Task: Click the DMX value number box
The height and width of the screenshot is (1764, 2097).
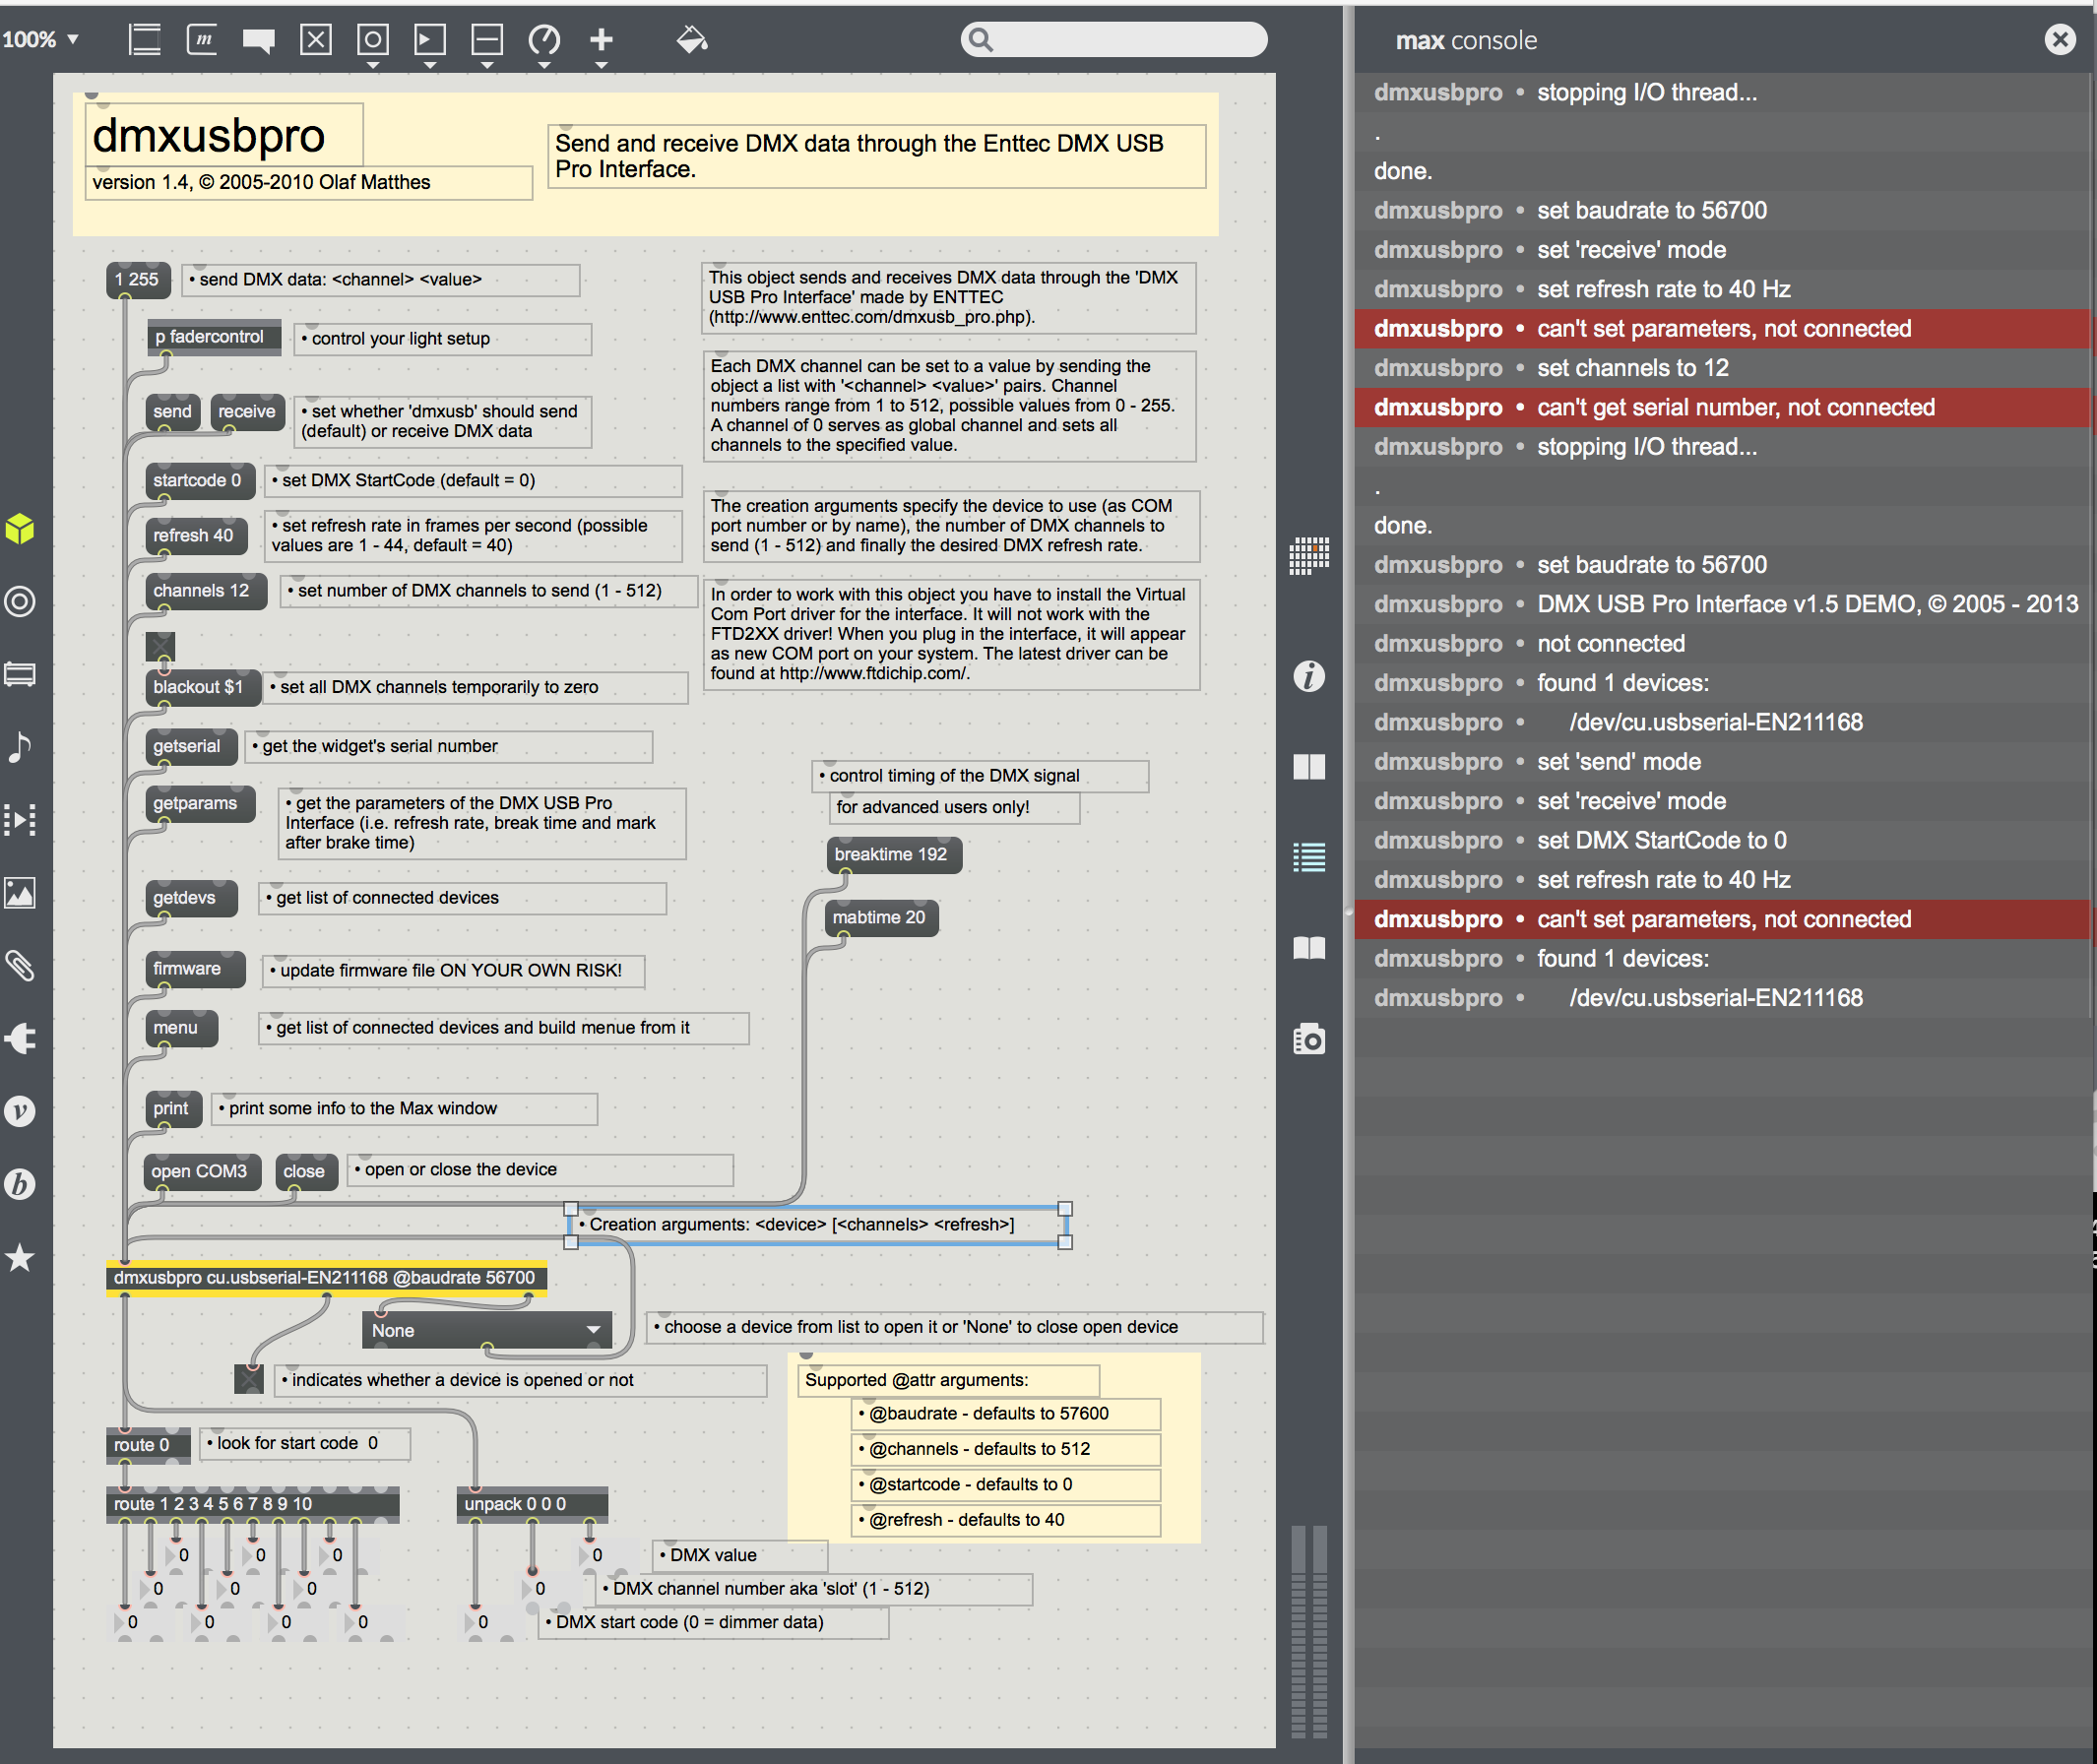Action: coord(607,1556)
